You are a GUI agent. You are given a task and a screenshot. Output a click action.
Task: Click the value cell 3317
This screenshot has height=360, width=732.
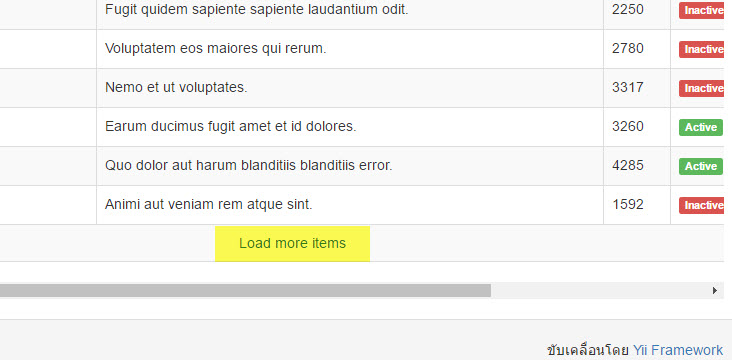[637, 88]
